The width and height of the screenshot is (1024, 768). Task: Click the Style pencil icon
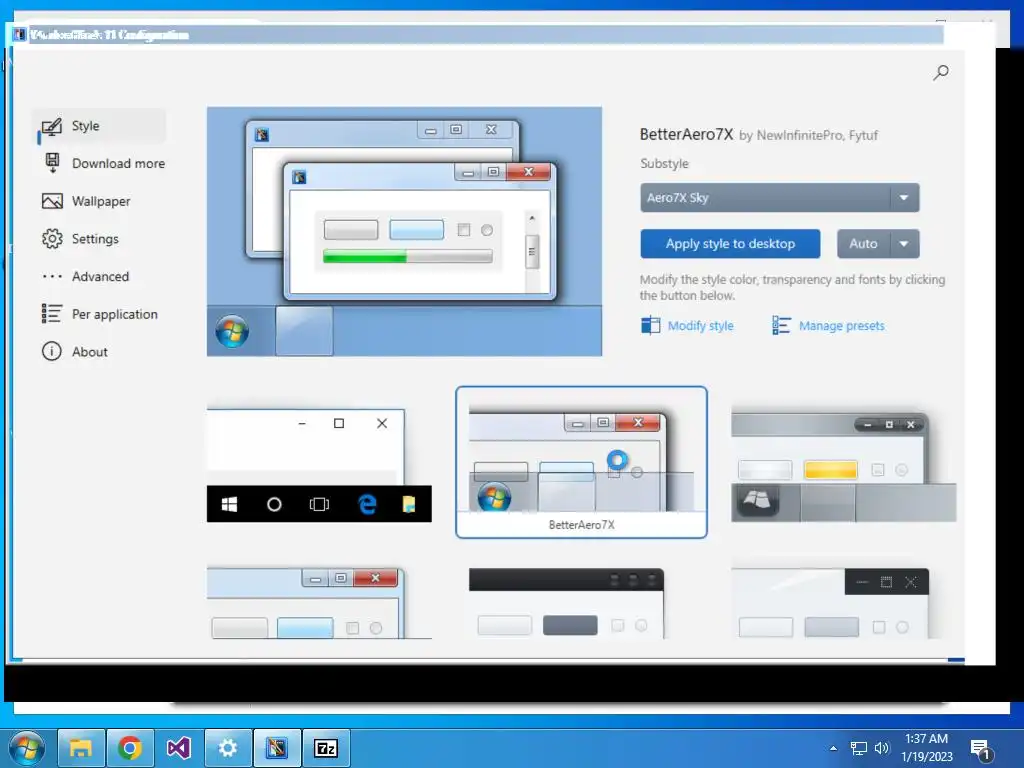[x=52, y=126]
